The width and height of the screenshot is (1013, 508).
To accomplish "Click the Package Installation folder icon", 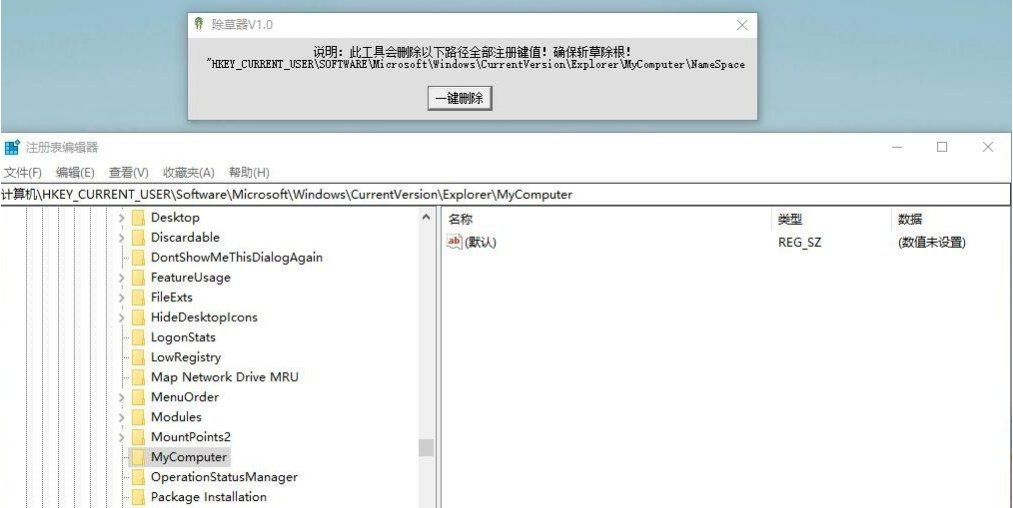I will [x=138, y=497].
